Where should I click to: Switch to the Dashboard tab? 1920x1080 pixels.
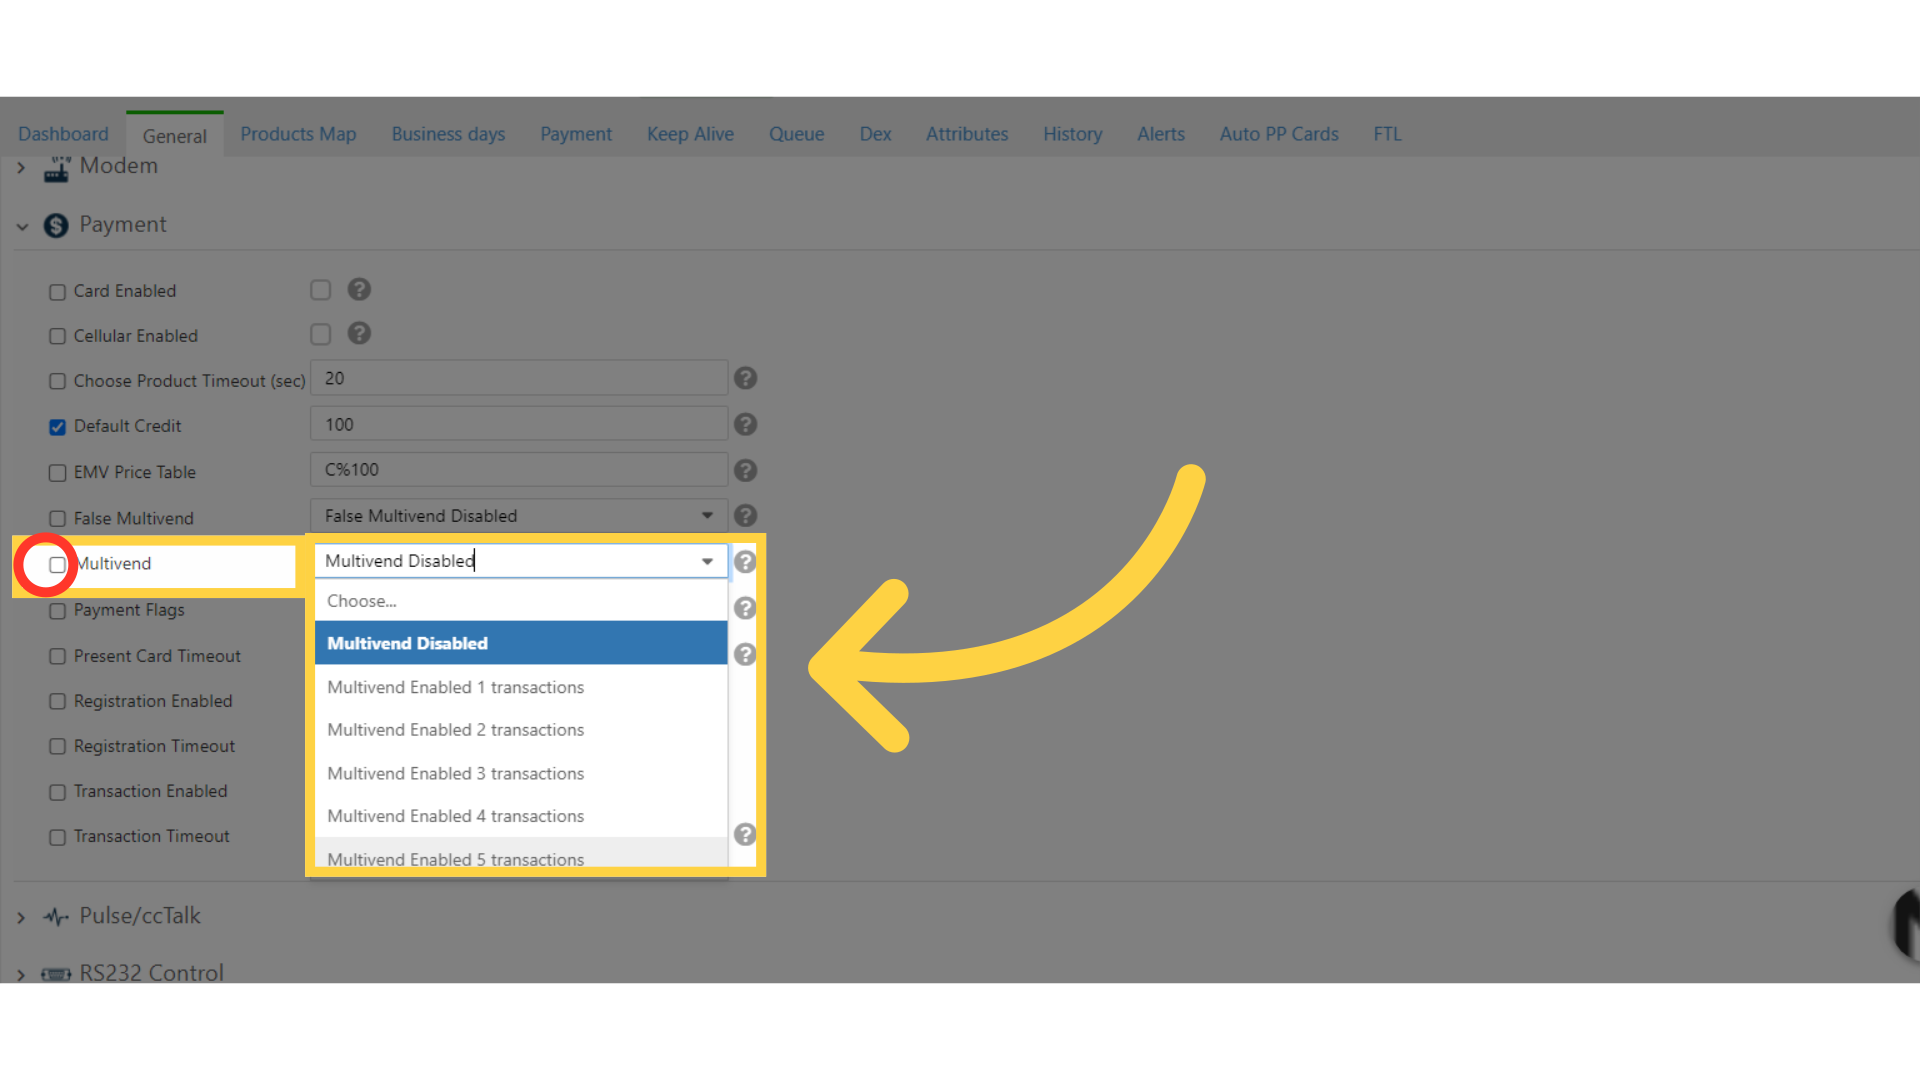click(x=63, y=134)
